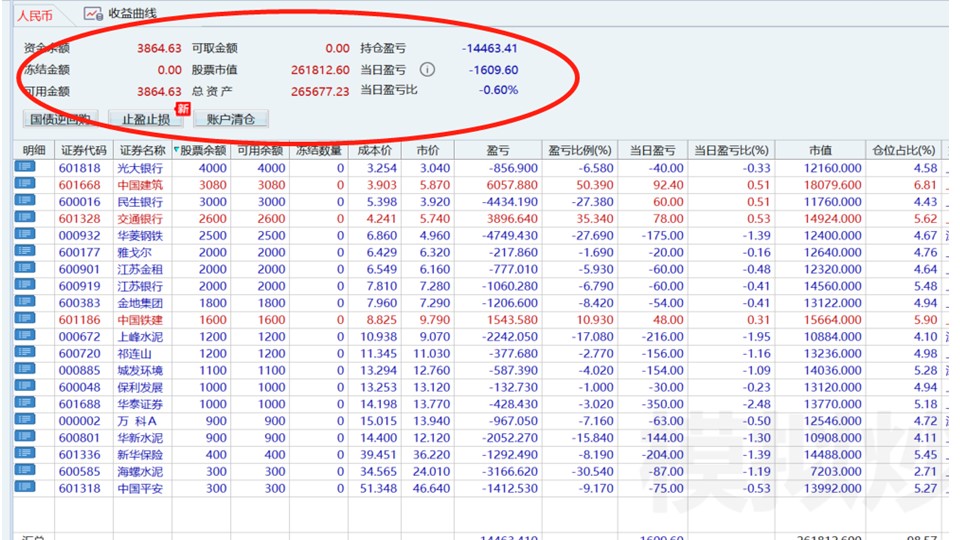Click 冻结数量 column header
Image resolution: width=960 pixels, height=540 pixels.
318,150
